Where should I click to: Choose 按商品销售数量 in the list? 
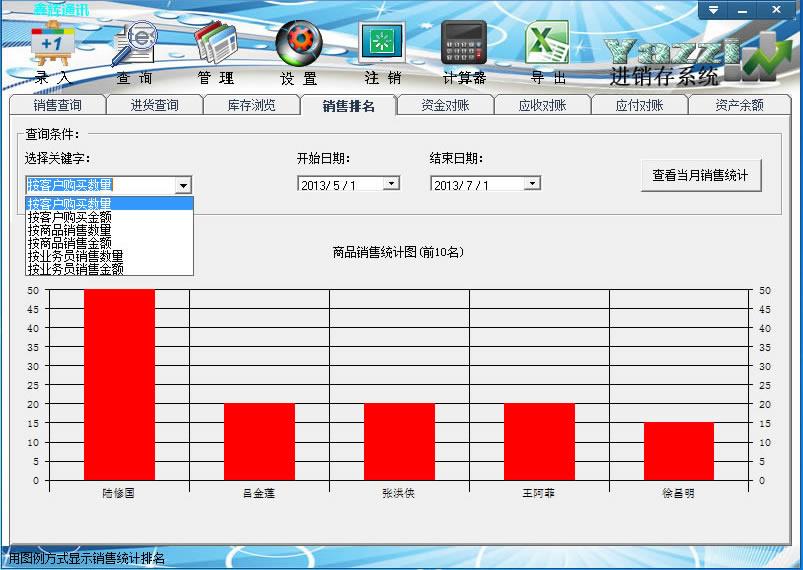[x=110, y=230]
